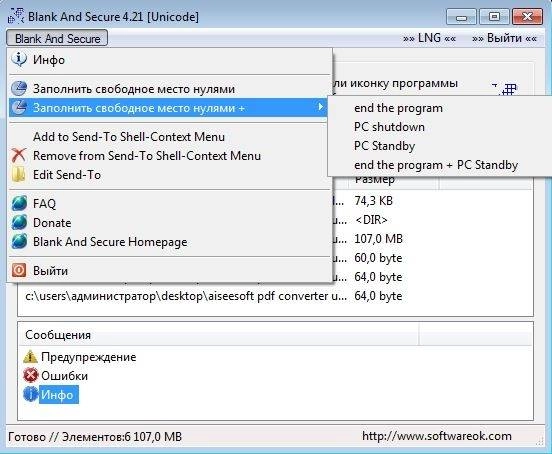Viewport: 552px width, 454px height.
Task: Open Blank And Secure Homepage entry
Action: point(170,241)
